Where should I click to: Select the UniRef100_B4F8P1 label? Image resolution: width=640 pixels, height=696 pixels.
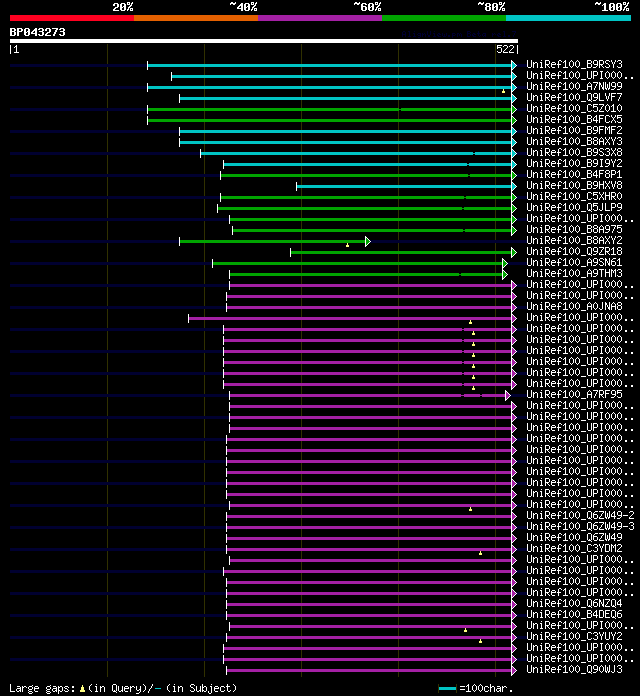574,174
